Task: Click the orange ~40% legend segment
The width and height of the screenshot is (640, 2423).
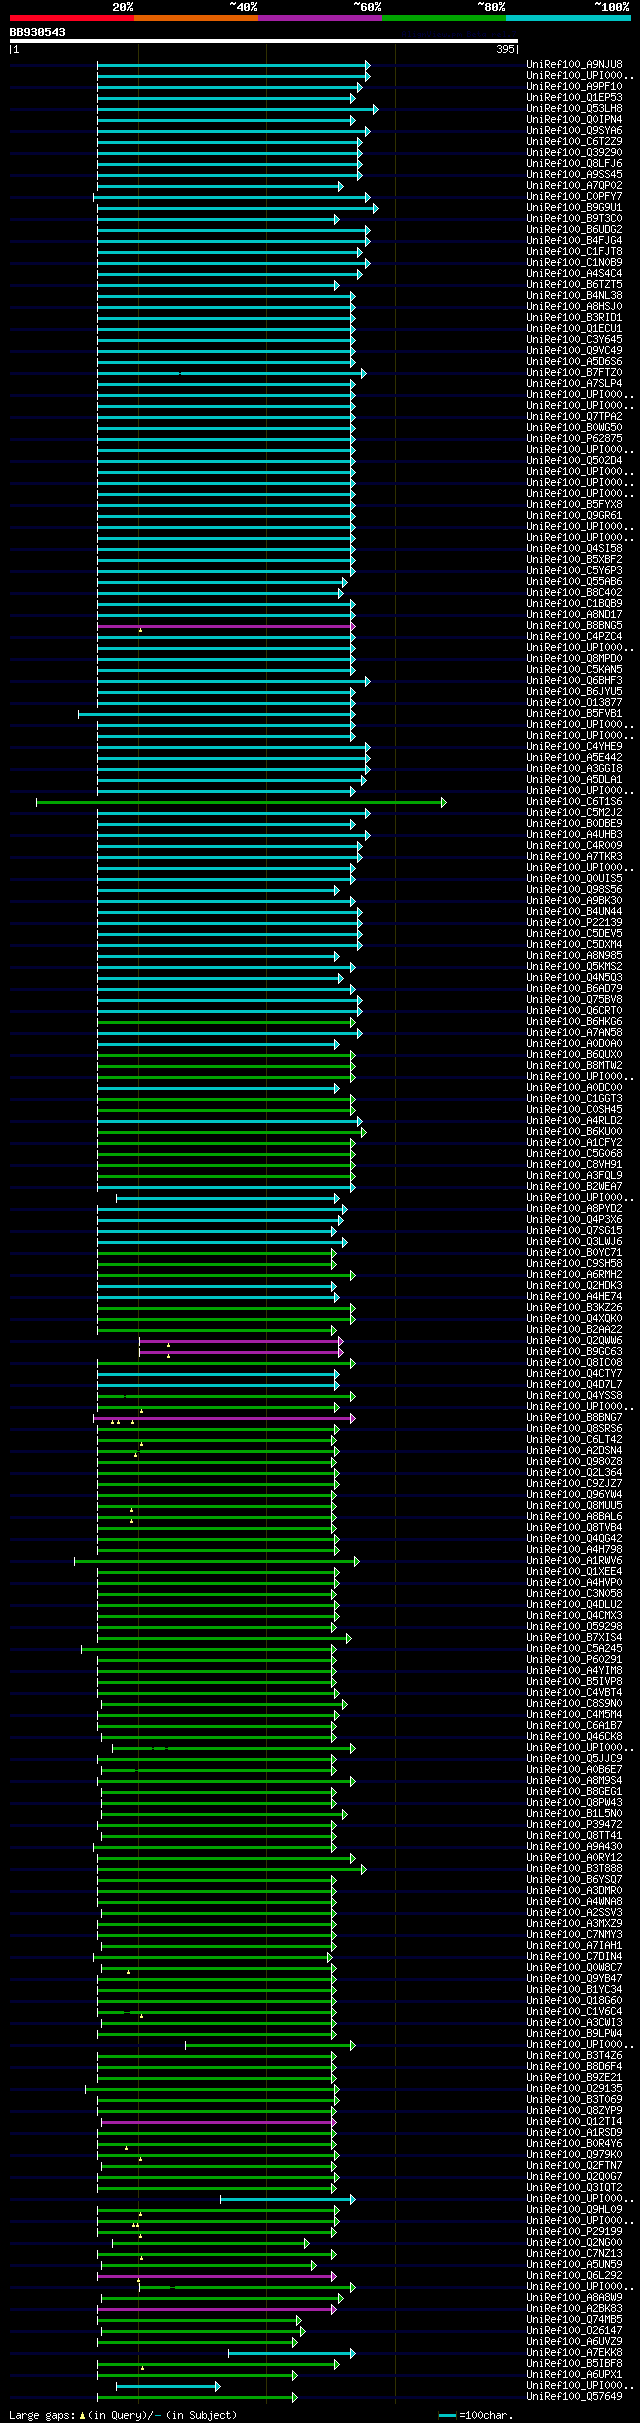Action: [196, 18]
